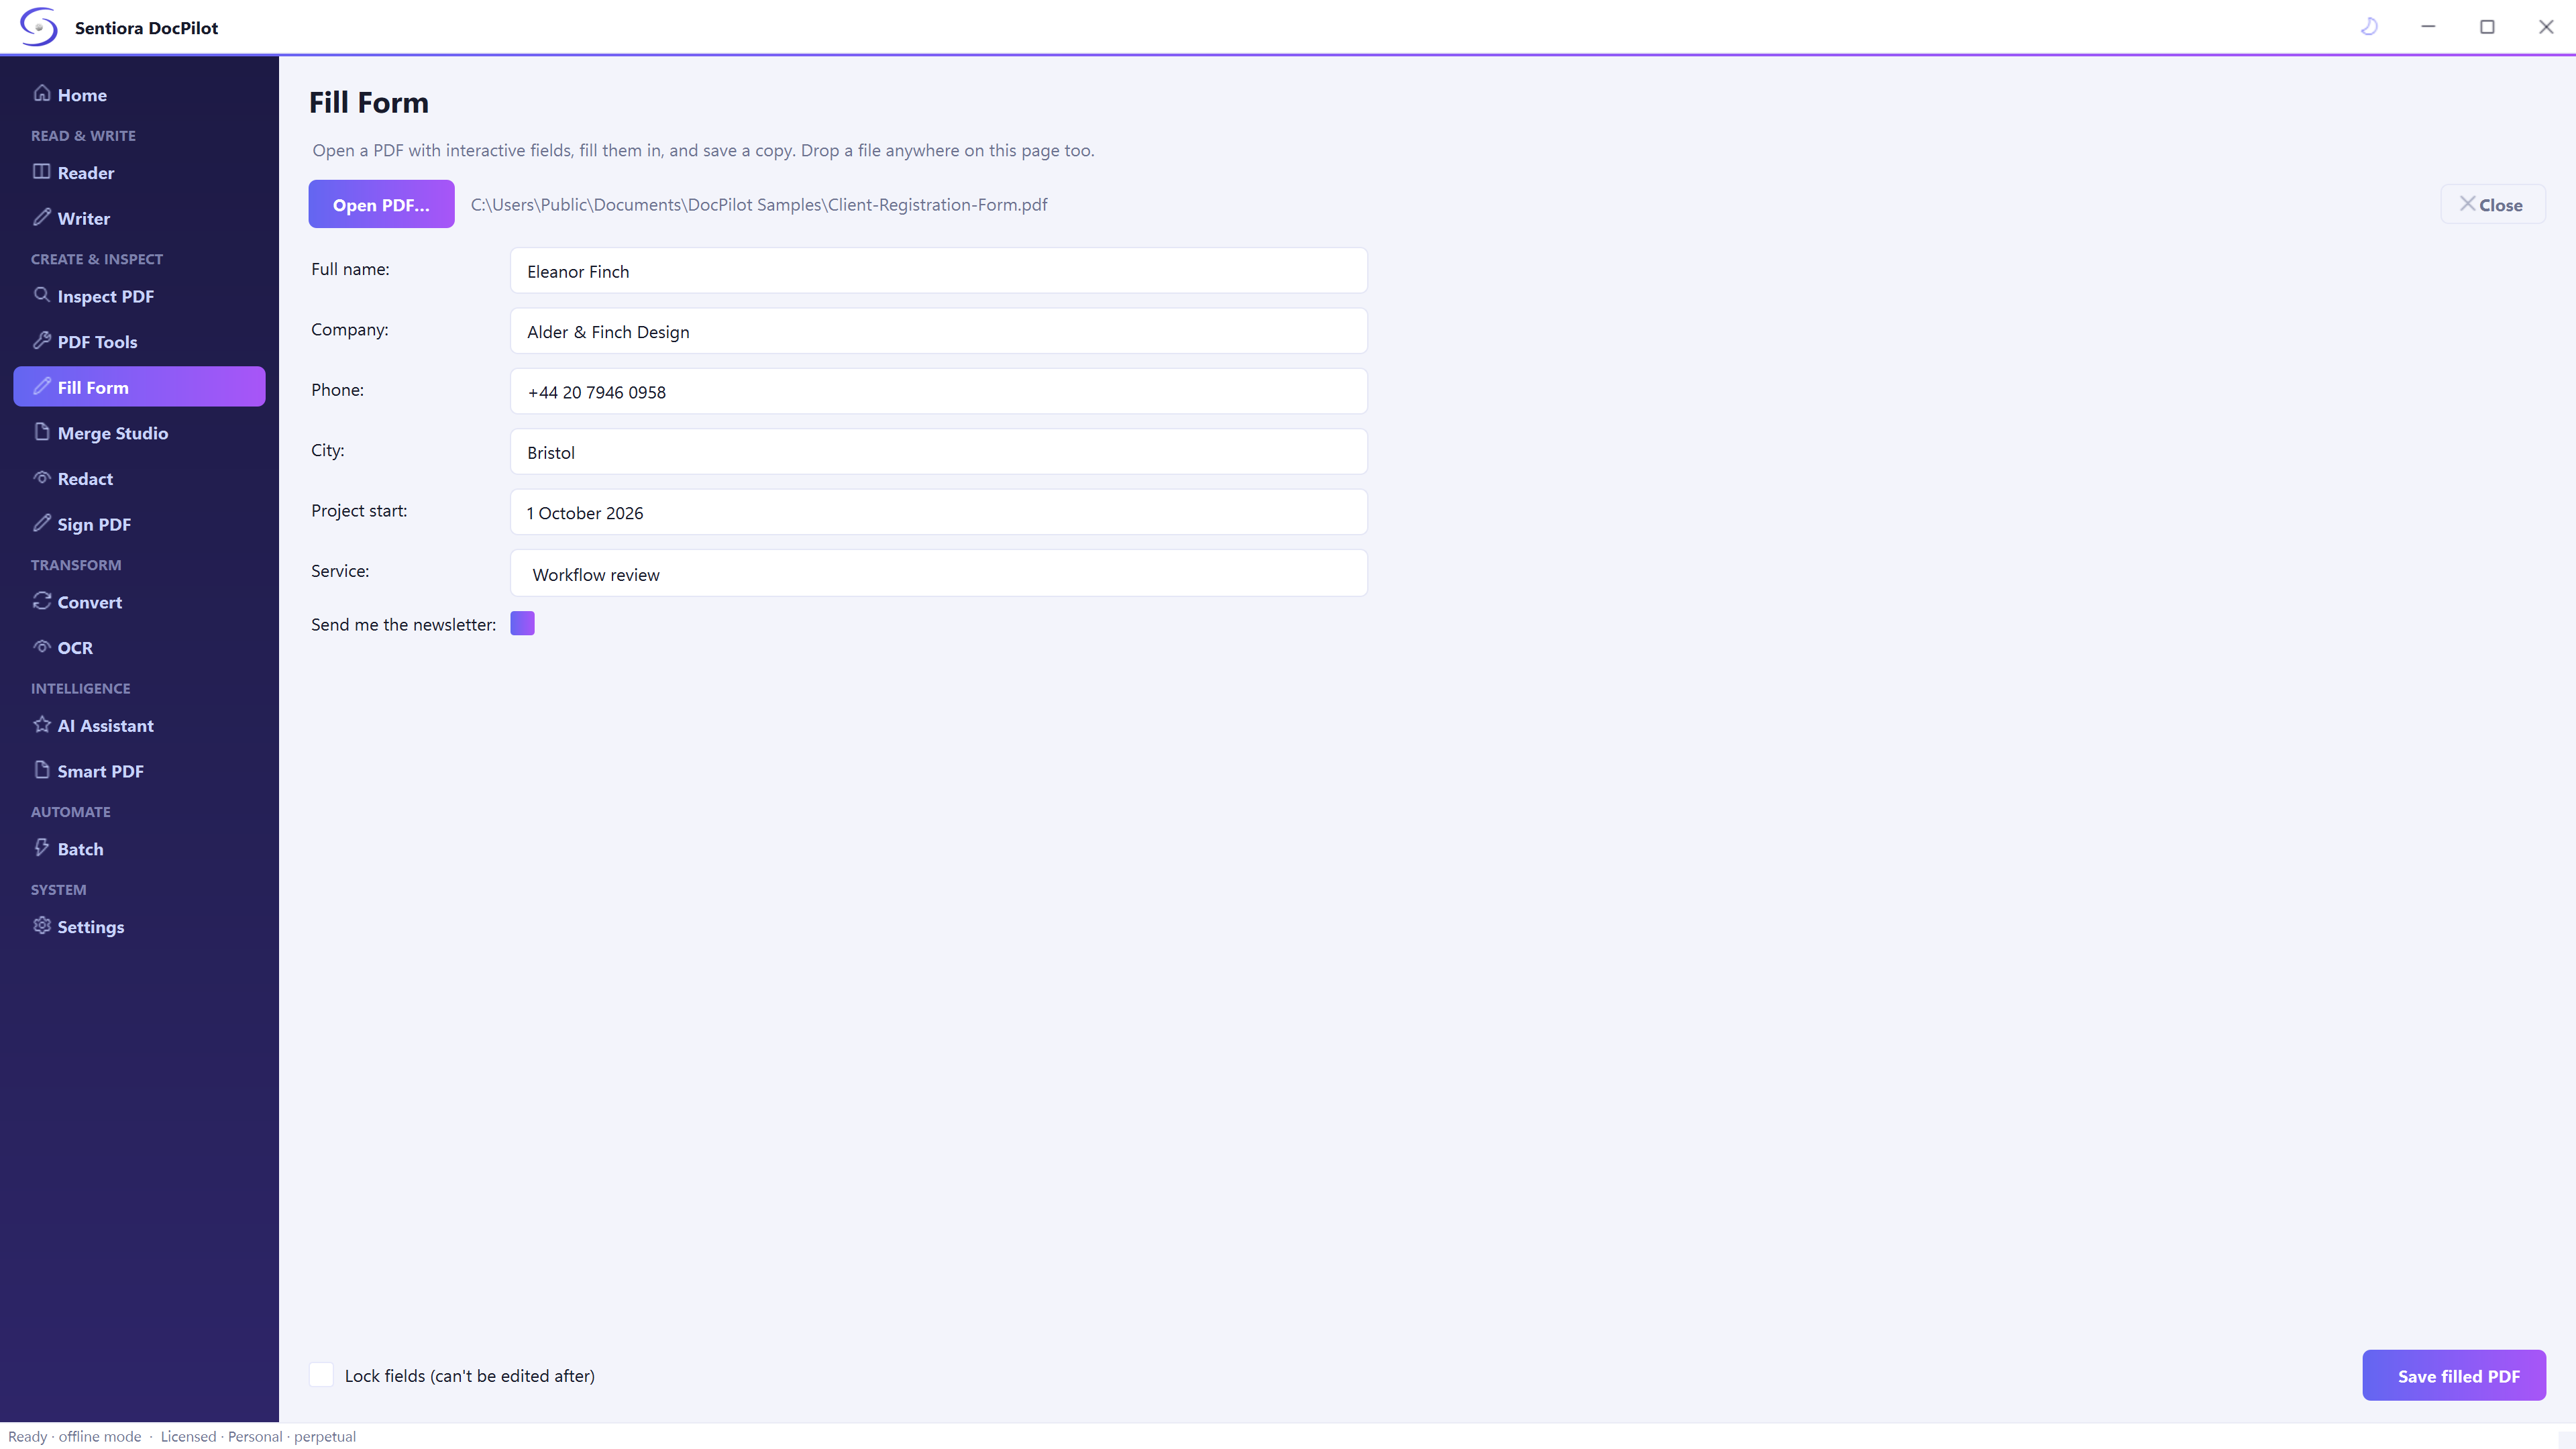Select the City field containing Bristol

click(x=939, y=452)
